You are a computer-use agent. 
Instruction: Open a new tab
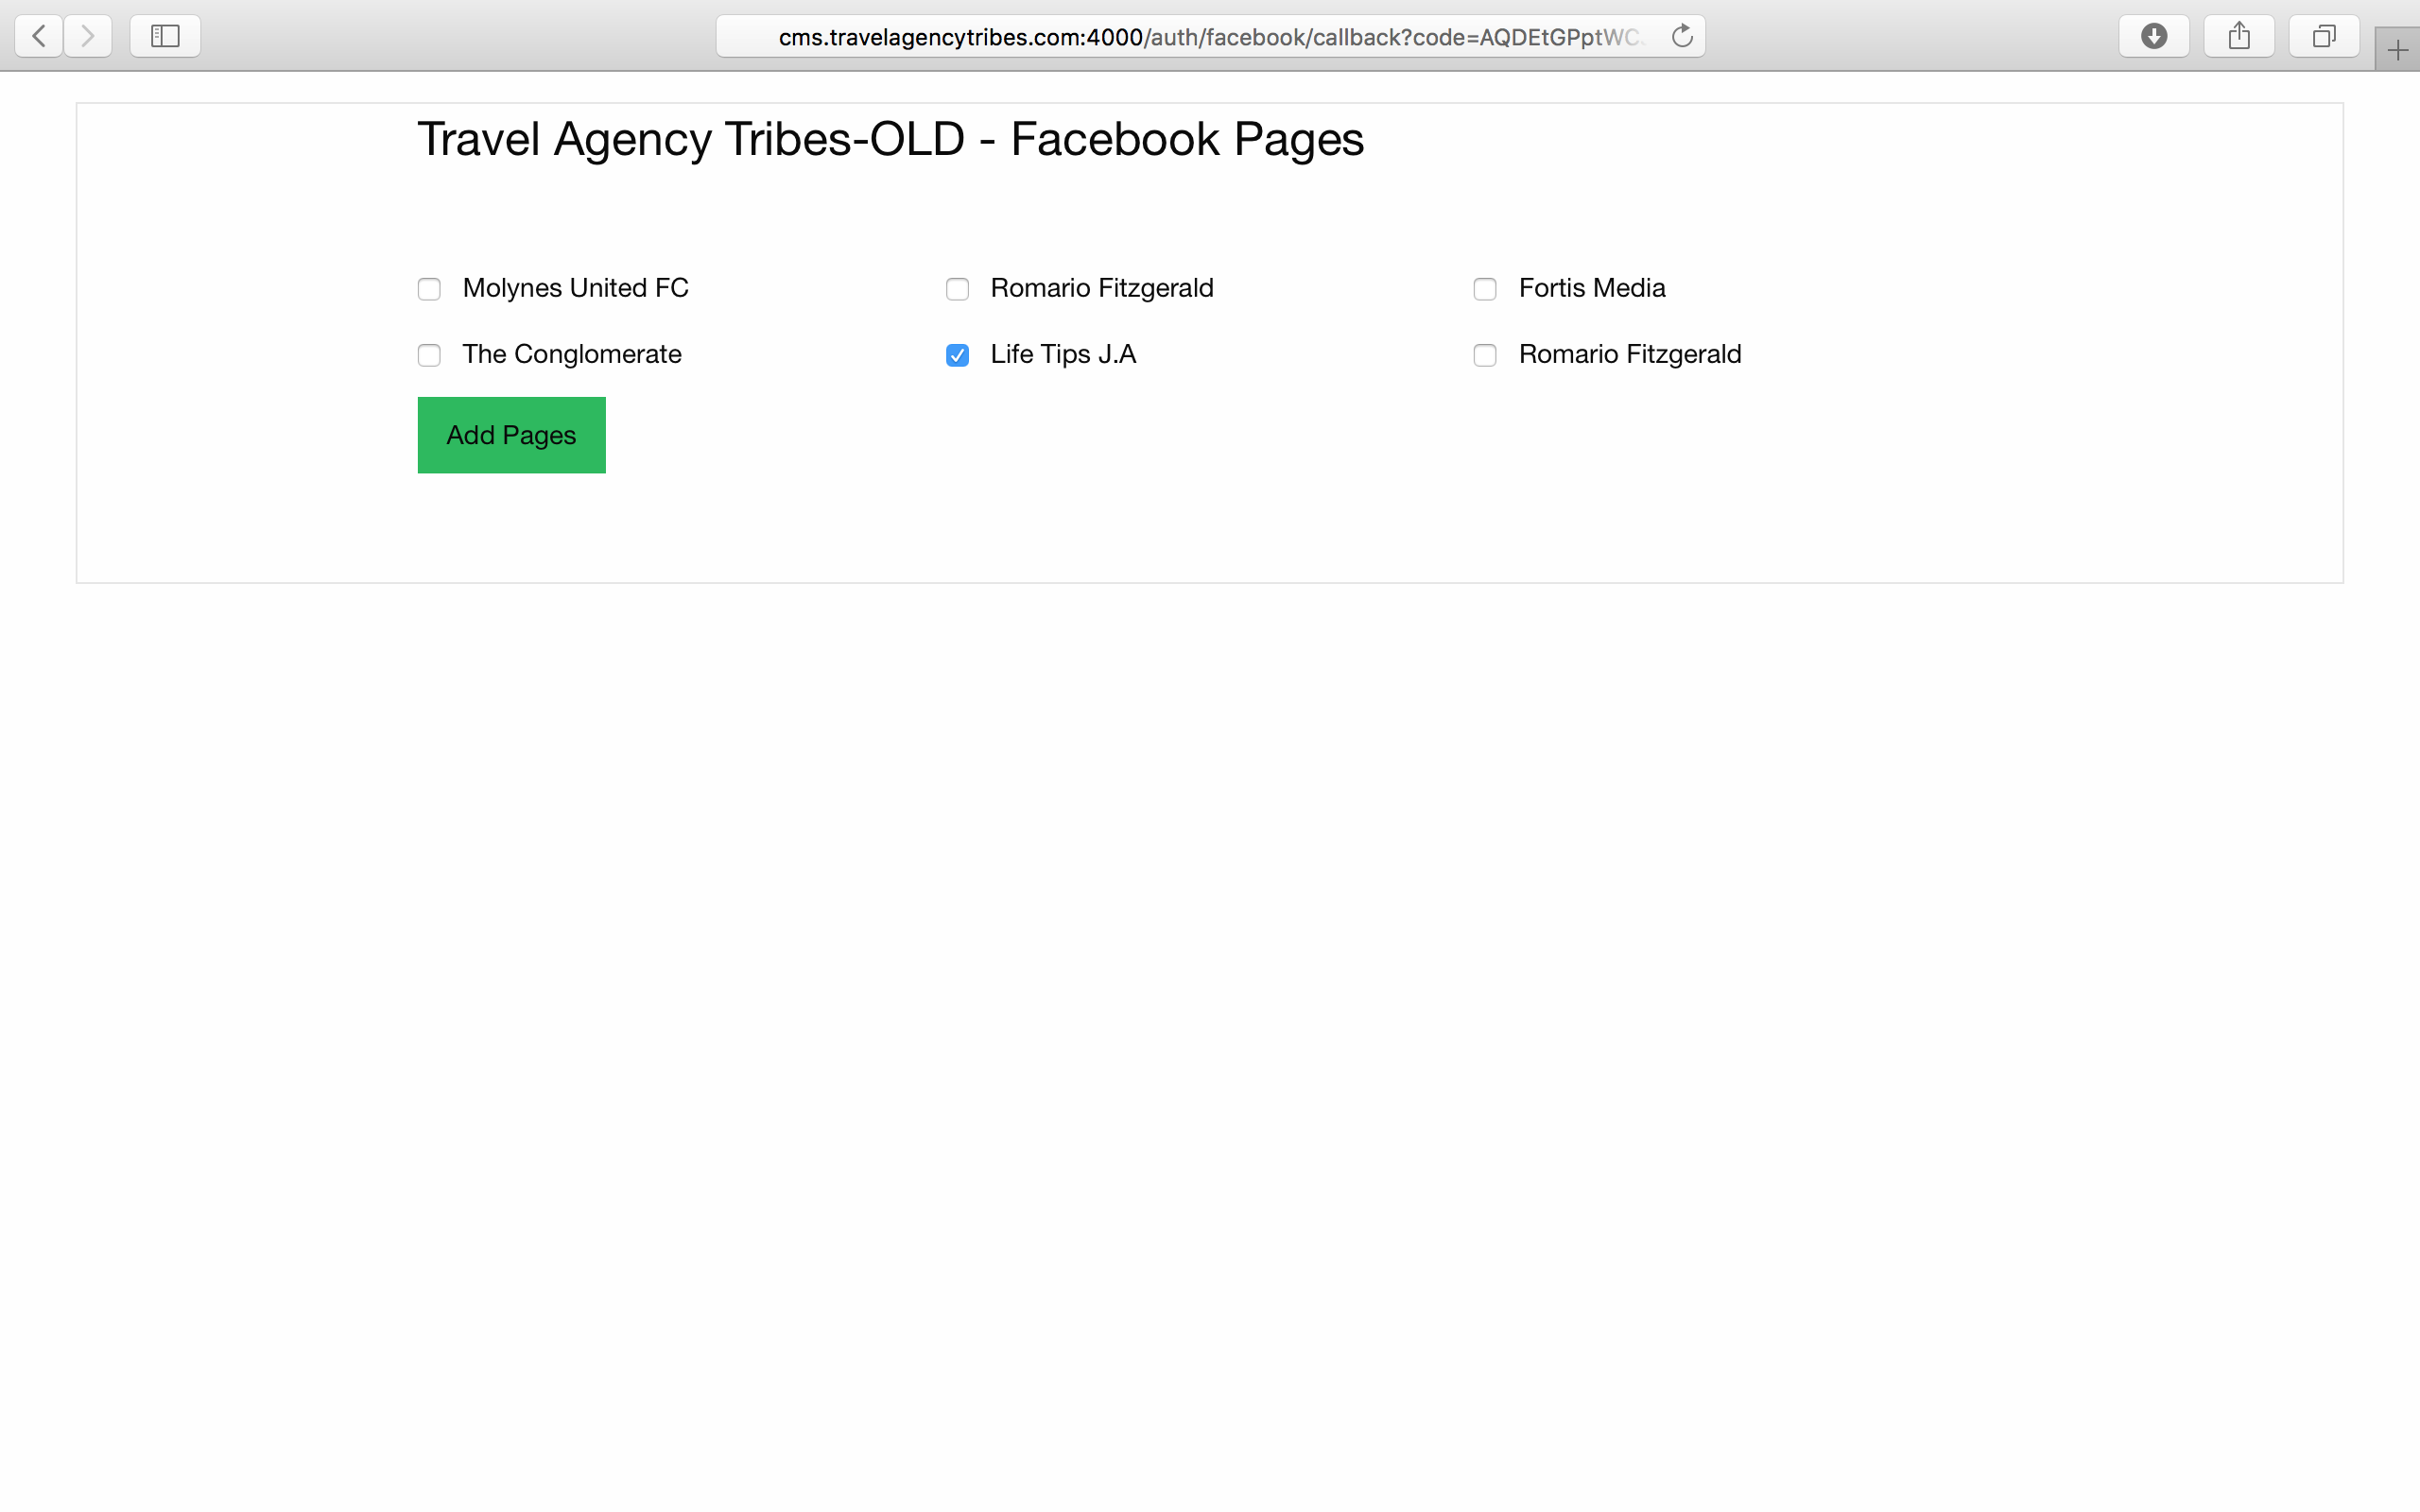click(x=2398, y=50)
